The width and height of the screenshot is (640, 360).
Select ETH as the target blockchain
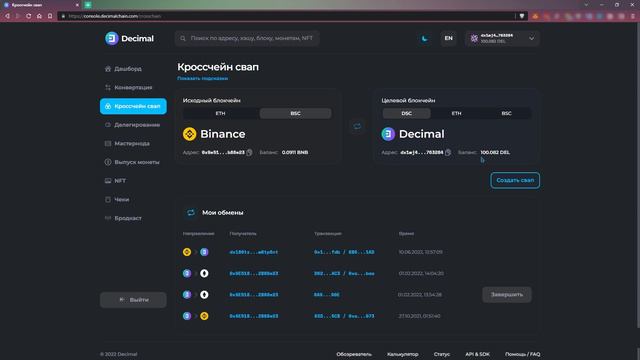(456, 113)
